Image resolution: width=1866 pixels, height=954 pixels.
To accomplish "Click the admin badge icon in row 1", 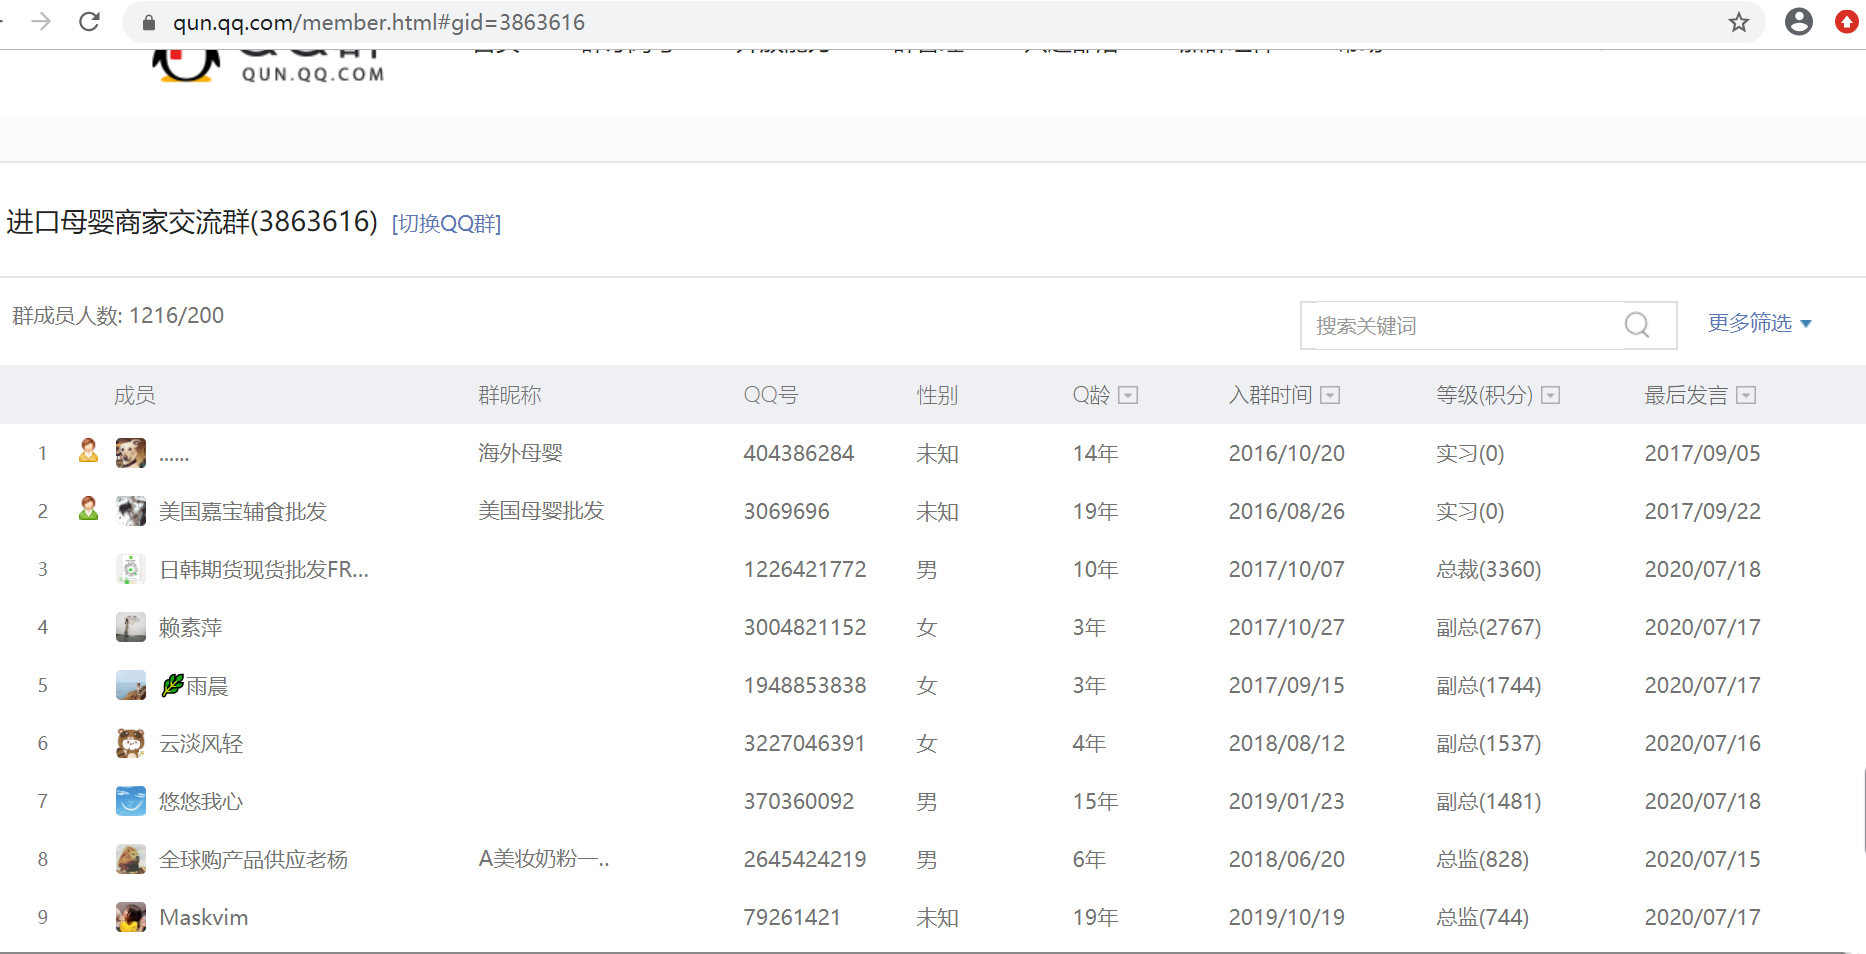I will tap(89, 452).
